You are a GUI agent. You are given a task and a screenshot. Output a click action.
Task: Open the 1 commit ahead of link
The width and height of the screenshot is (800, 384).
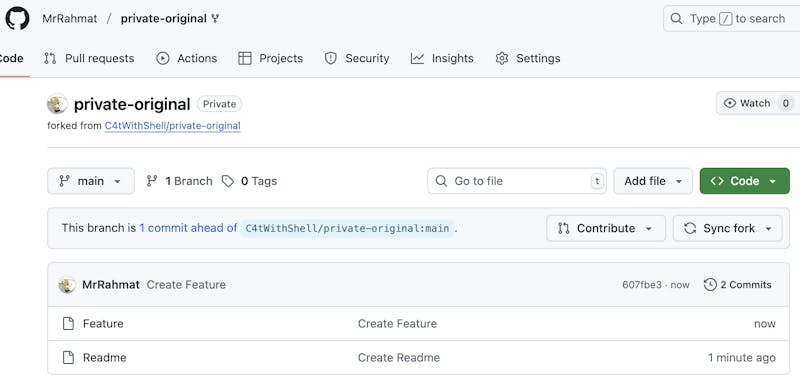click(x=188, y=228)
